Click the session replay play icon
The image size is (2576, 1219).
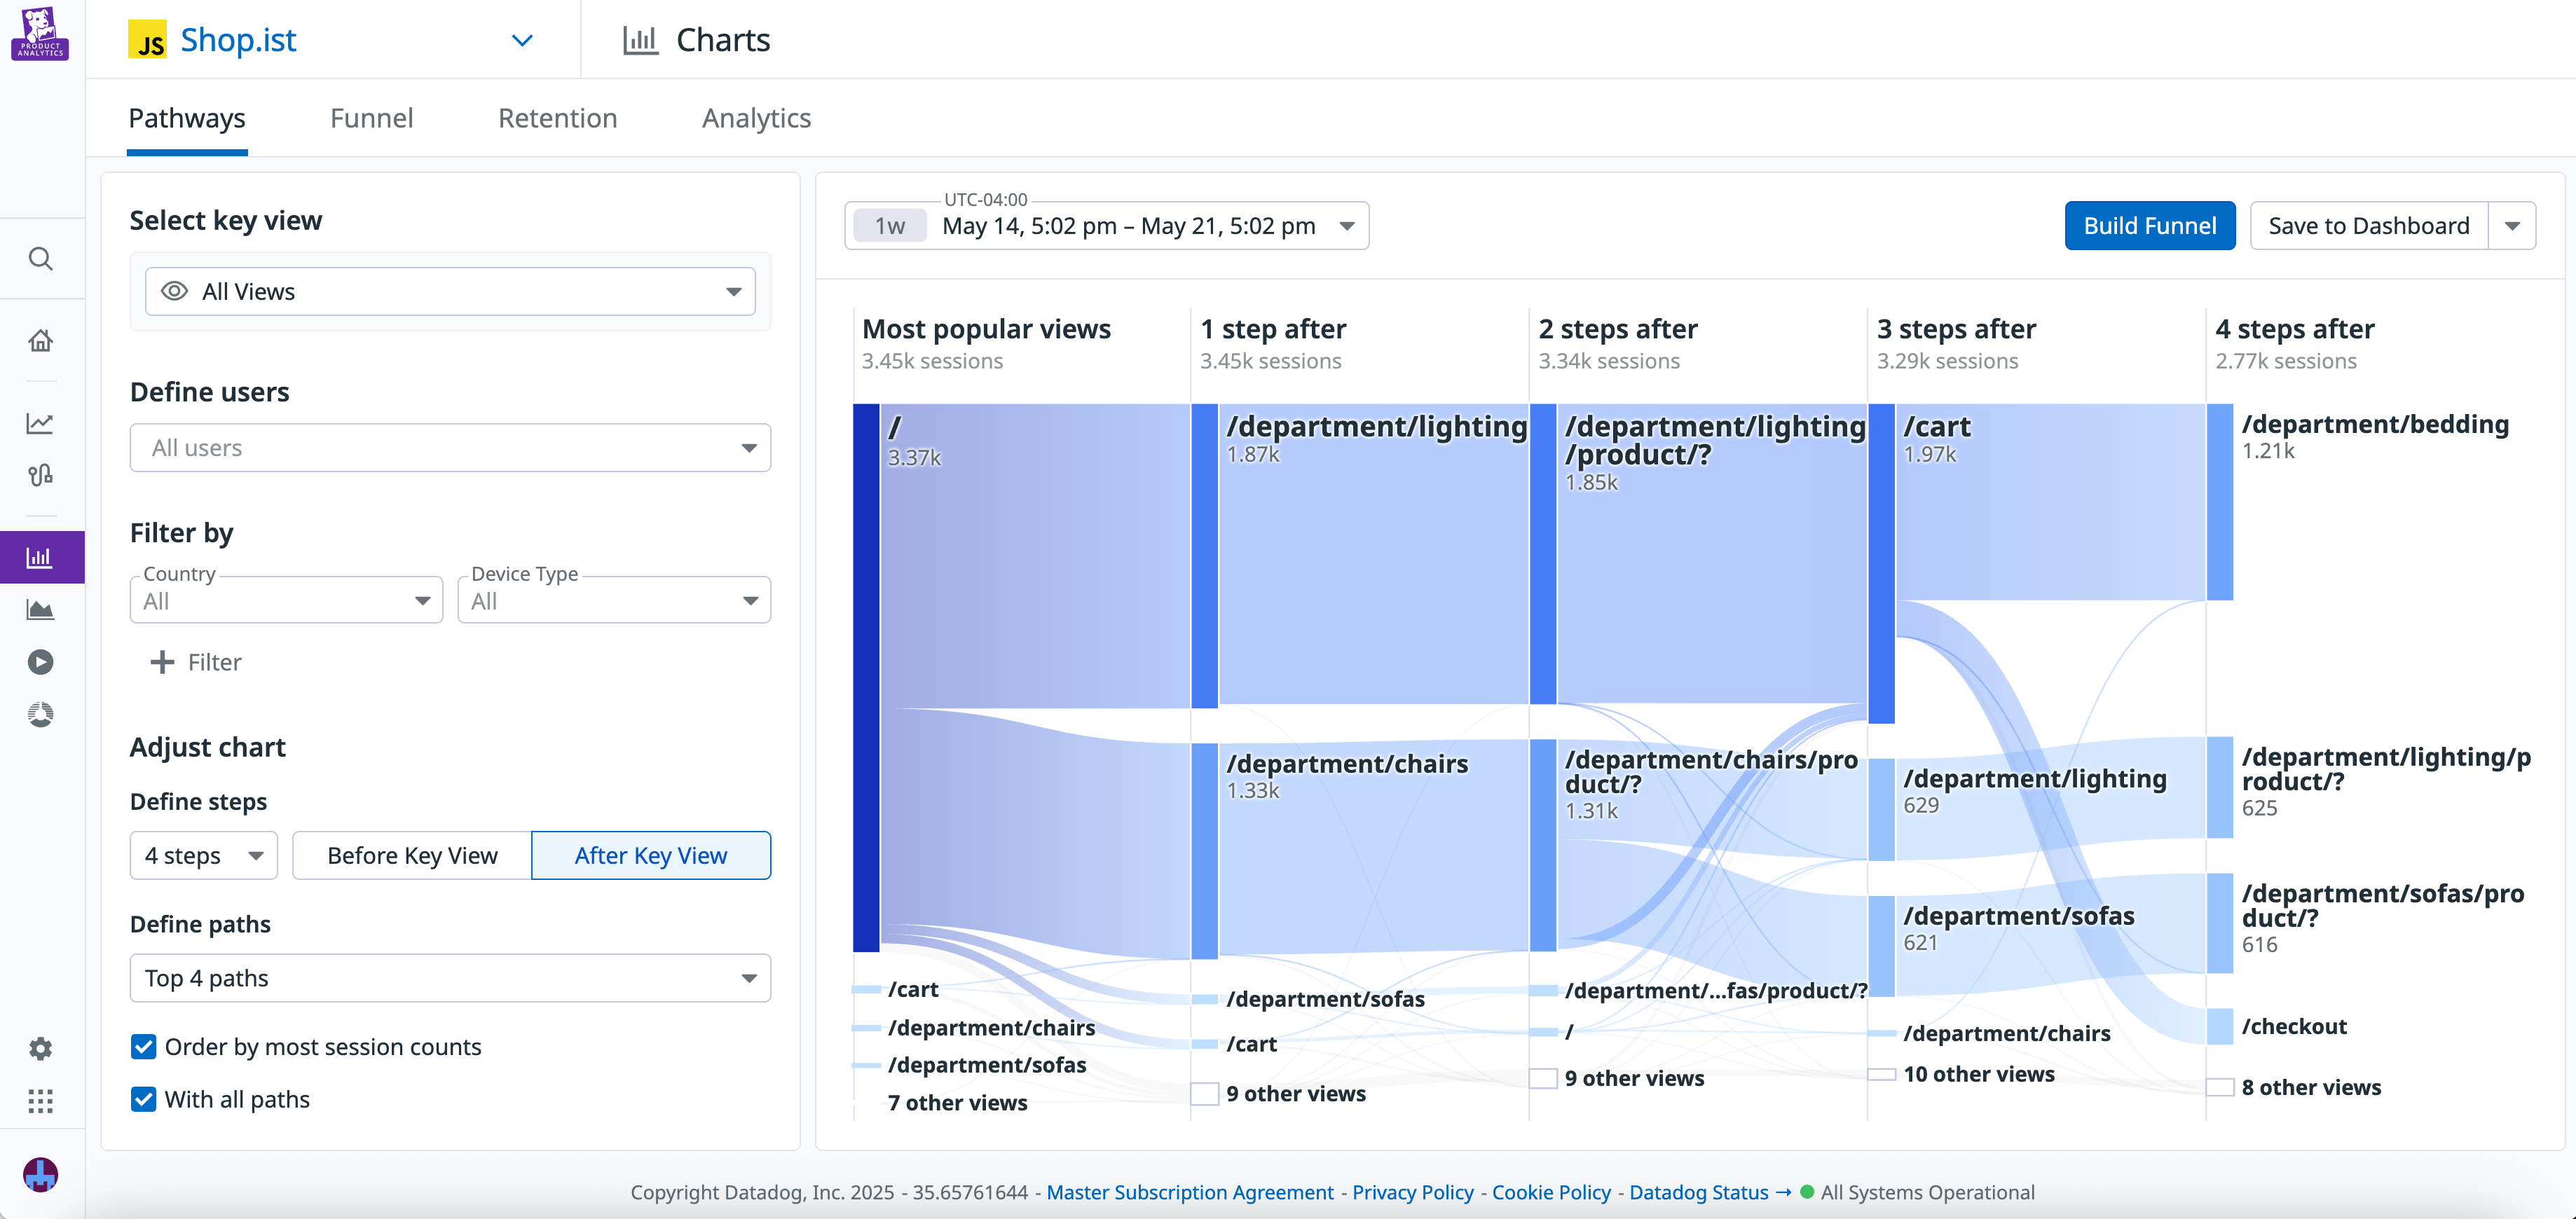point(41,661)
